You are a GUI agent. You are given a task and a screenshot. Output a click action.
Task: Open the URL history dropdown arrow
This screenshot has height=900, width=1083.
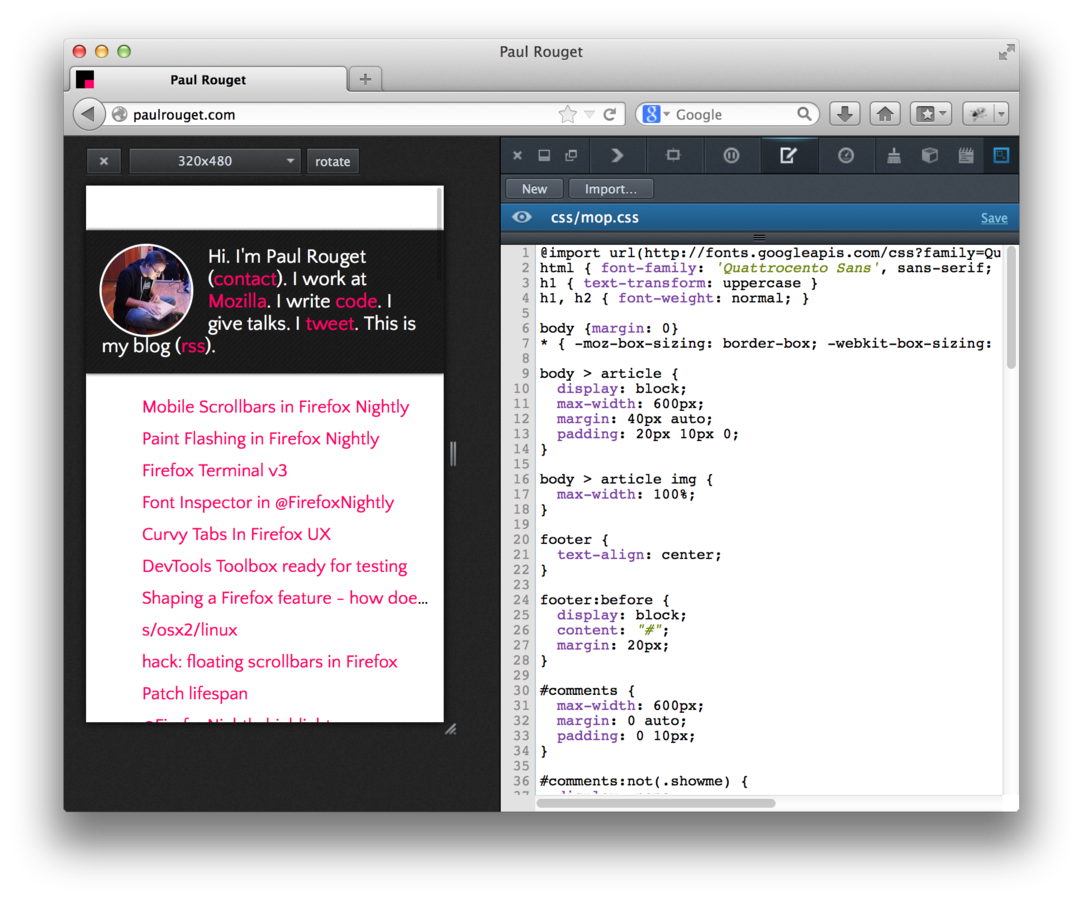coord(589,115)
